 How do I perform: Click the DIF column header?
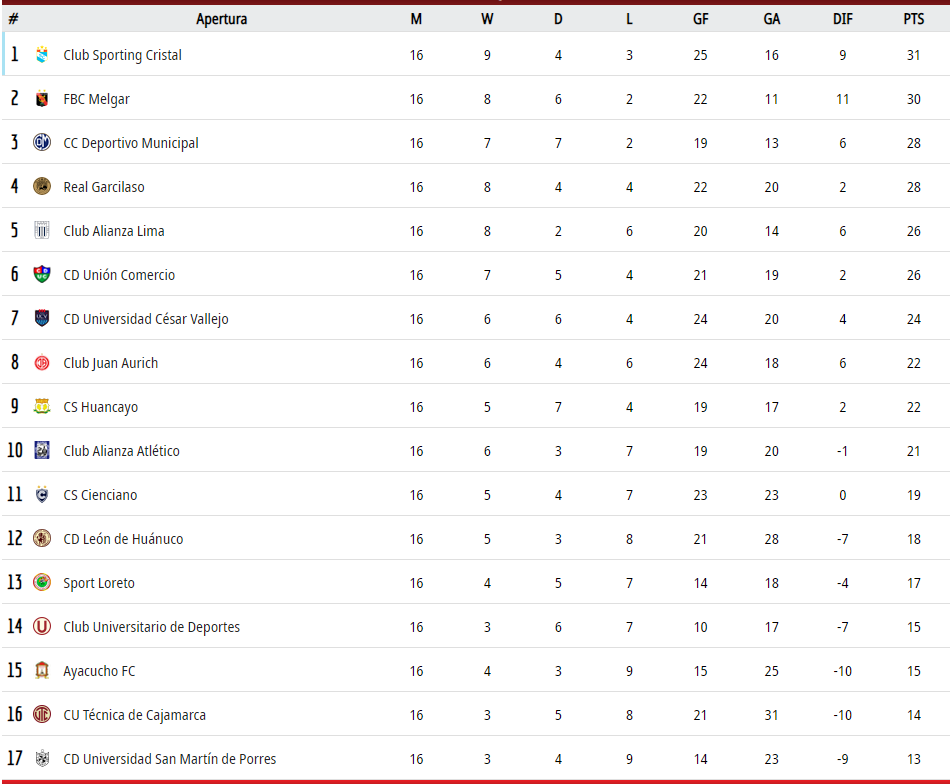[843, 19]
